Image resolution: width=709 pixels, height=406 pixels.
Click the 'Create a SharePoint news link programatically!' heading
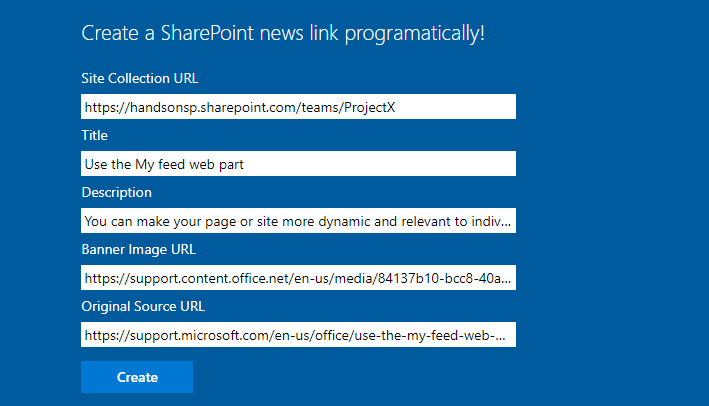283,33
